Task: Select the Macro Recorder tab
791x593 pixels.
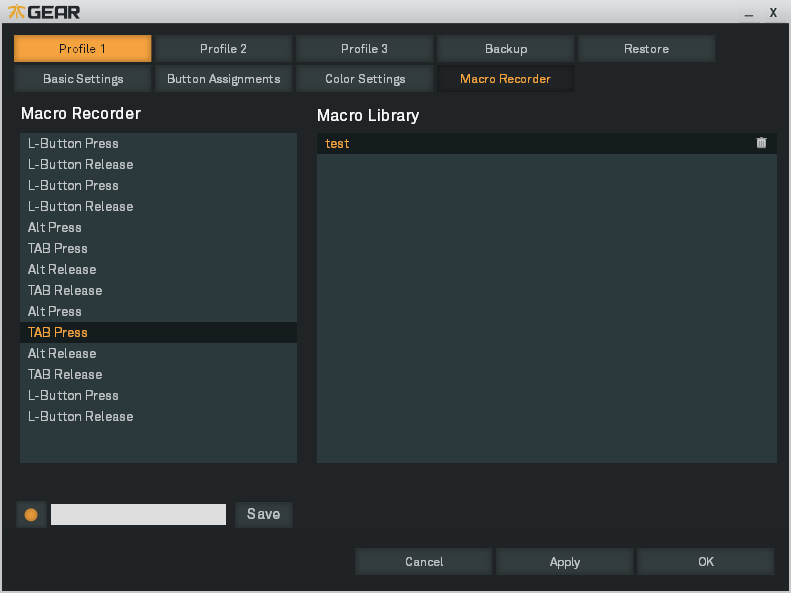Action: coord(505,79)
